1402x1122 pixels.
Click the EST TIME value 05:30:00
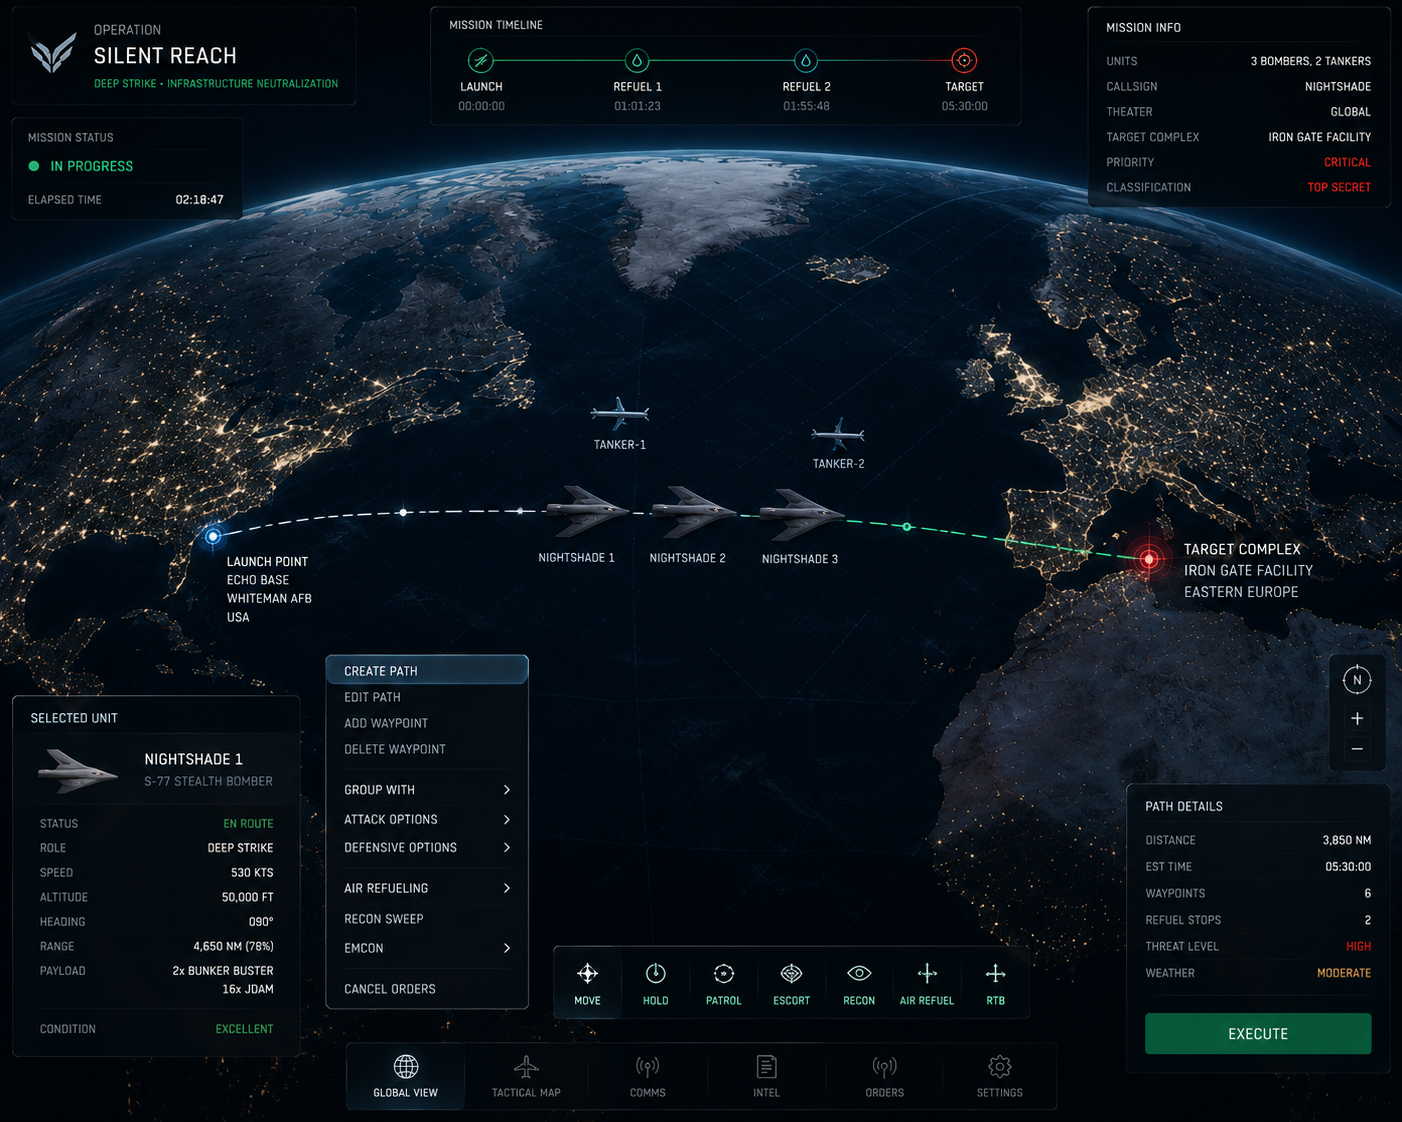[1348, 867]
